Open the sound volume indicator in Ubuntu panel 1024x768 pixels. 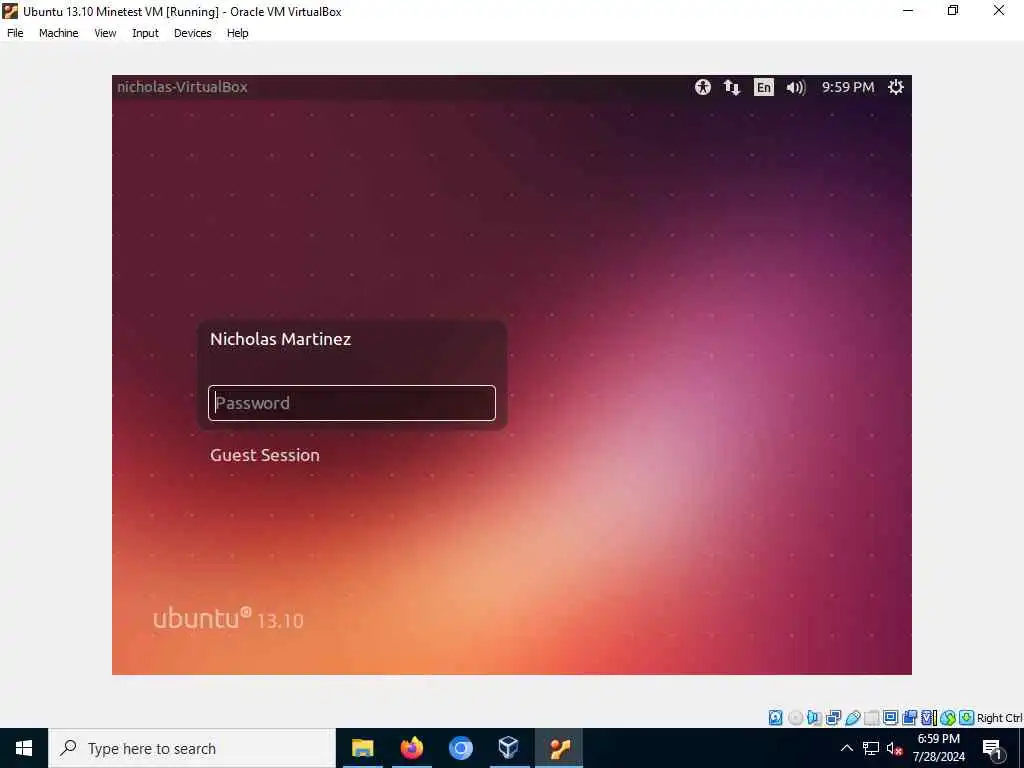795,87
